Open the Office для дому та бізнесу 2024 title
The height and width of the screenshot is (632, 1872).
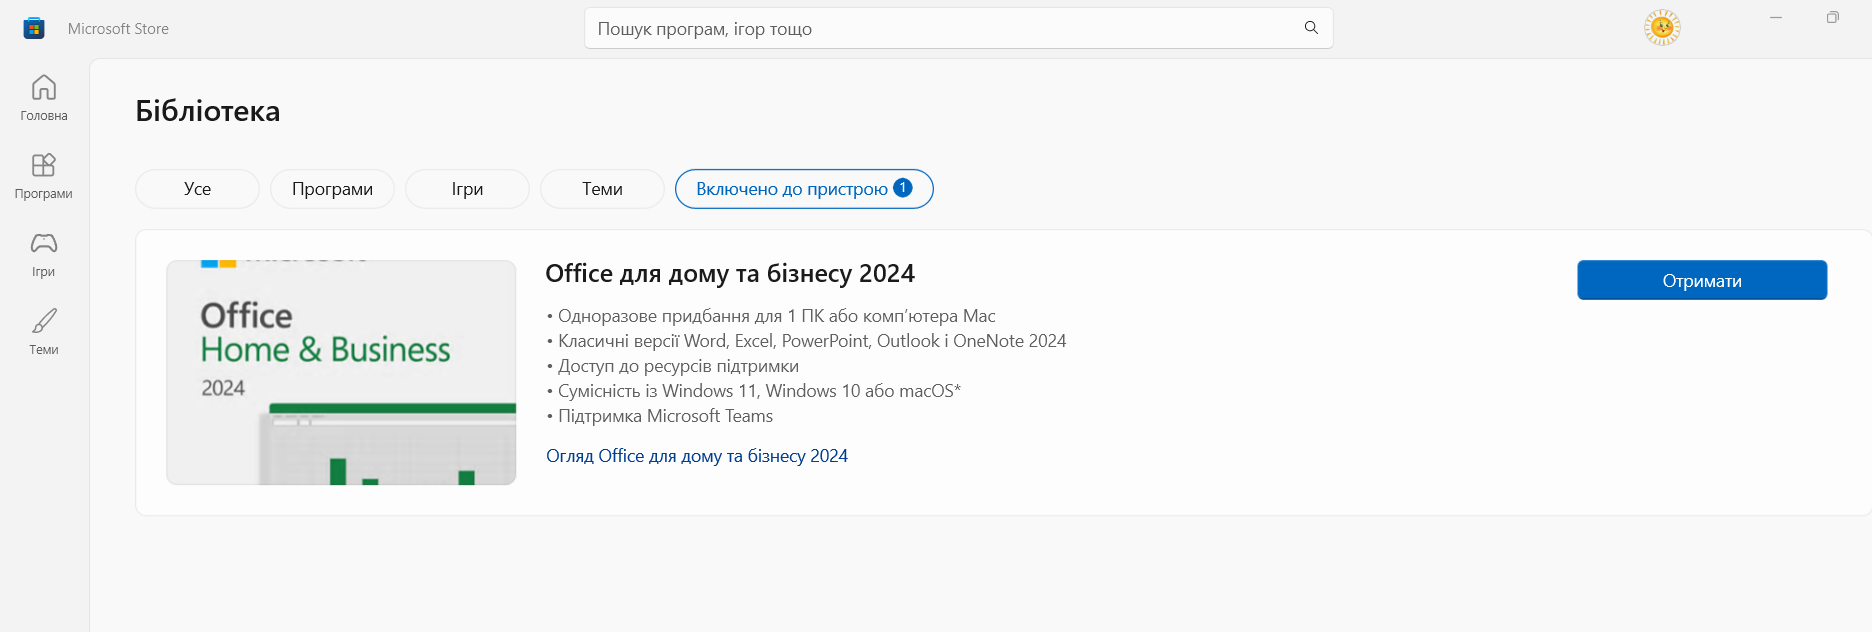[x=730, y=274]
